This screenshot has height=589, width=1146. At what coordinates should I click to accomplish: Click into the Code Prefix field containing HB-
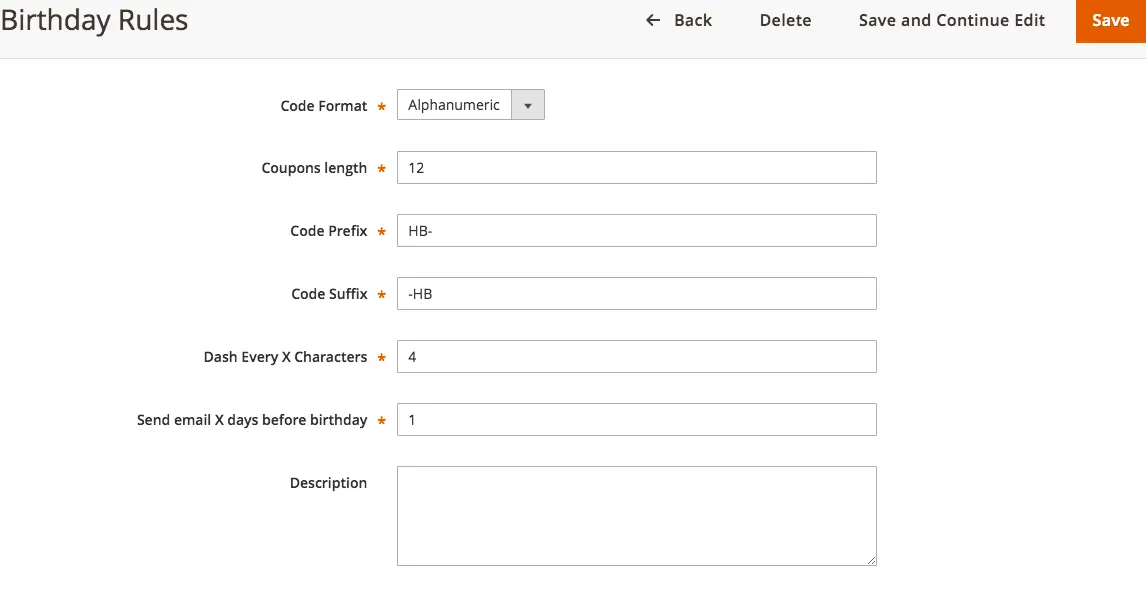pos(637,230)
